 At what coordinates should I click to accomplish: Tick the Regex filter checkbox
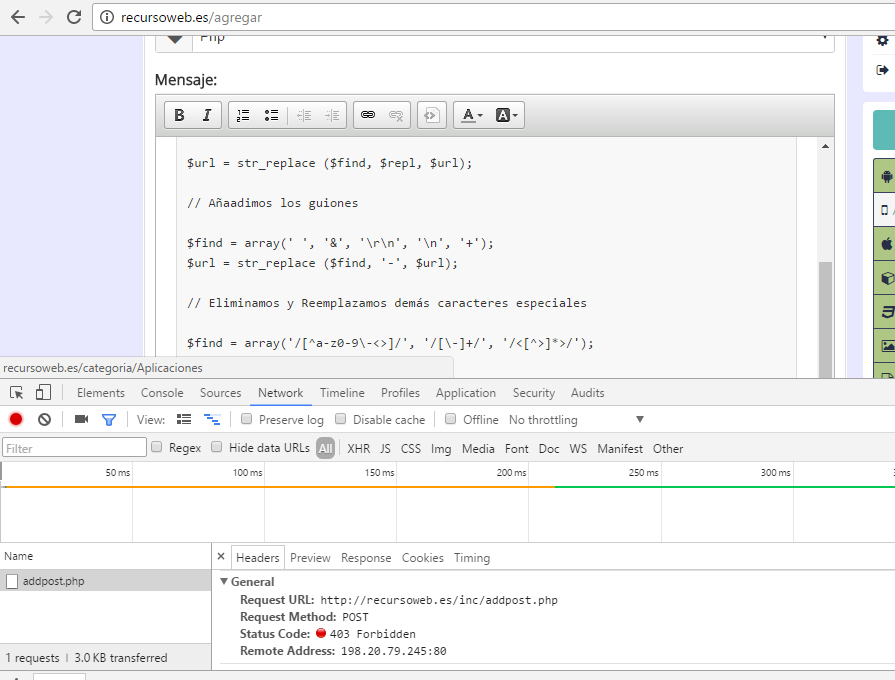click(157, 448)
